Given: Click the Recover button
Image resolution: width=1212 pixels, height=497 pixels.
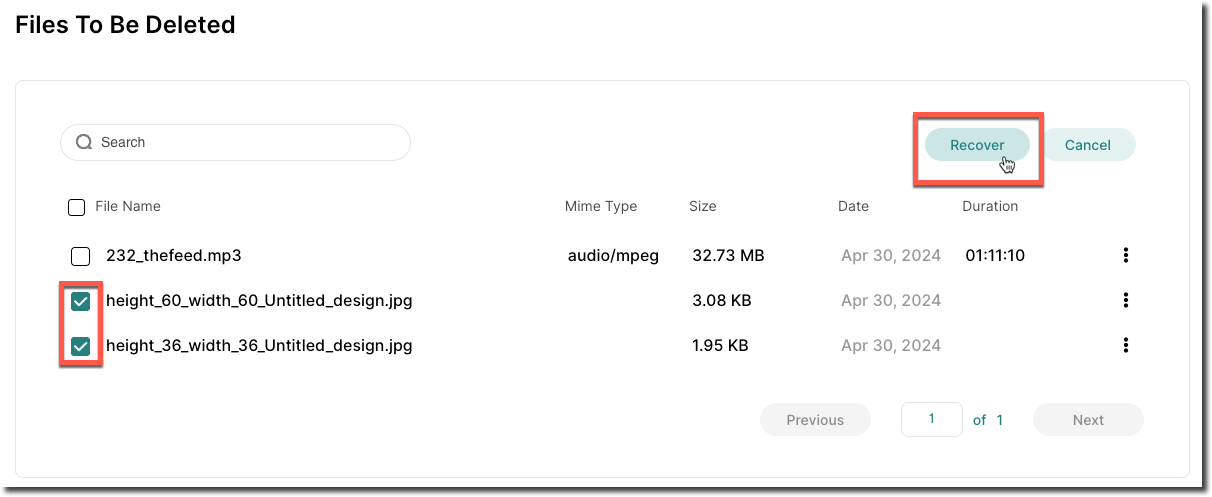Looking at the screenshot, I should click(x=977, y=145).
